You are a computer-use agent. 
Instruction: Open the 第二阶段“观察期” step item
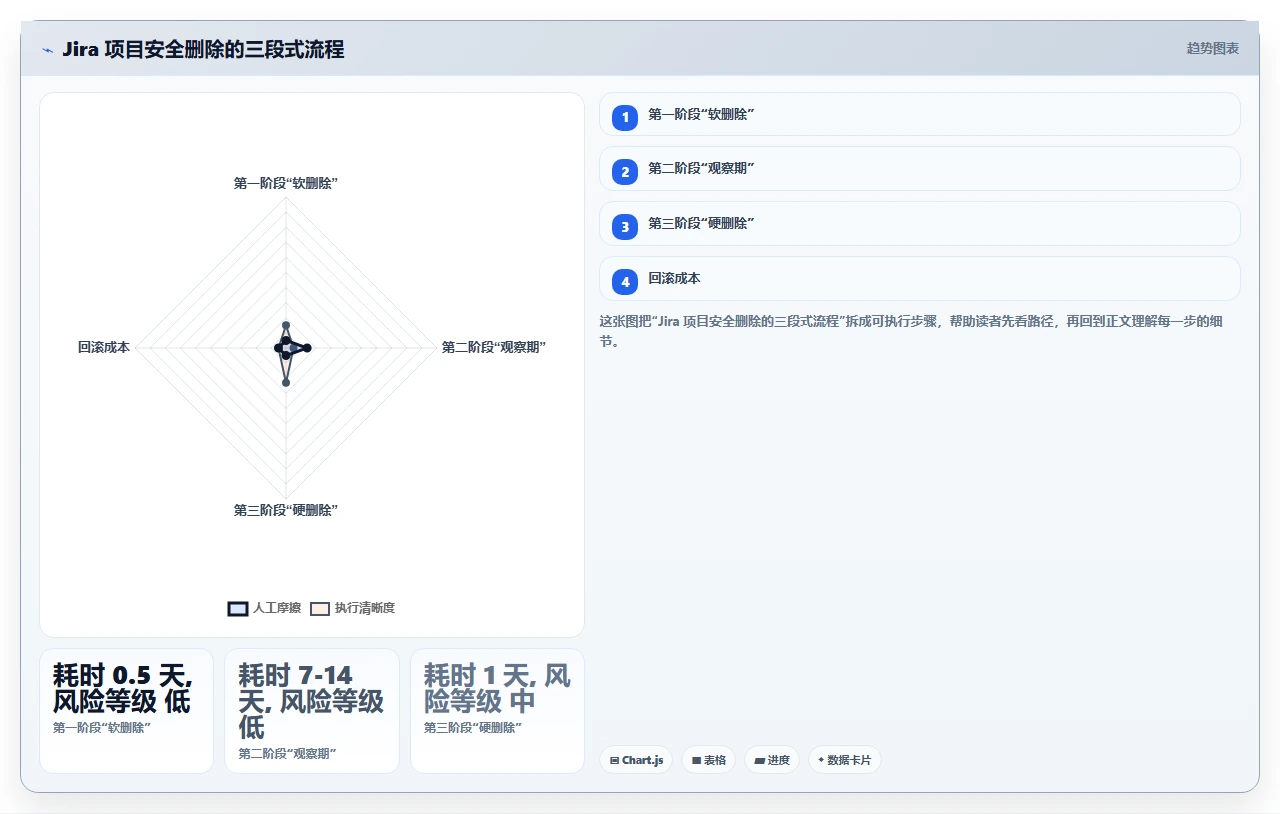coord(919,168)
